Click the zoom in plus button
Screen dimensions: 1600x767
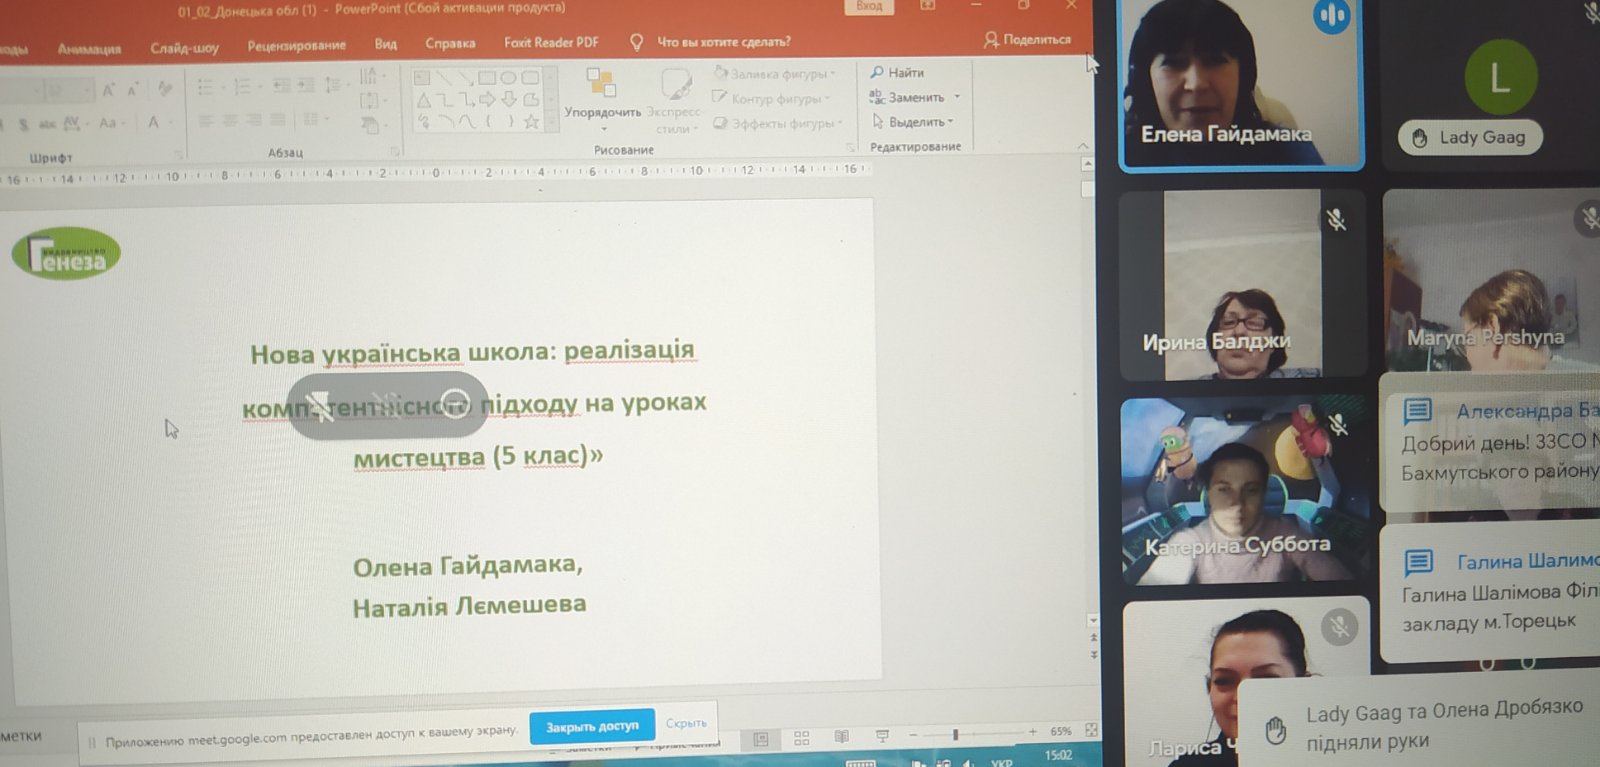click(1033, 732)
